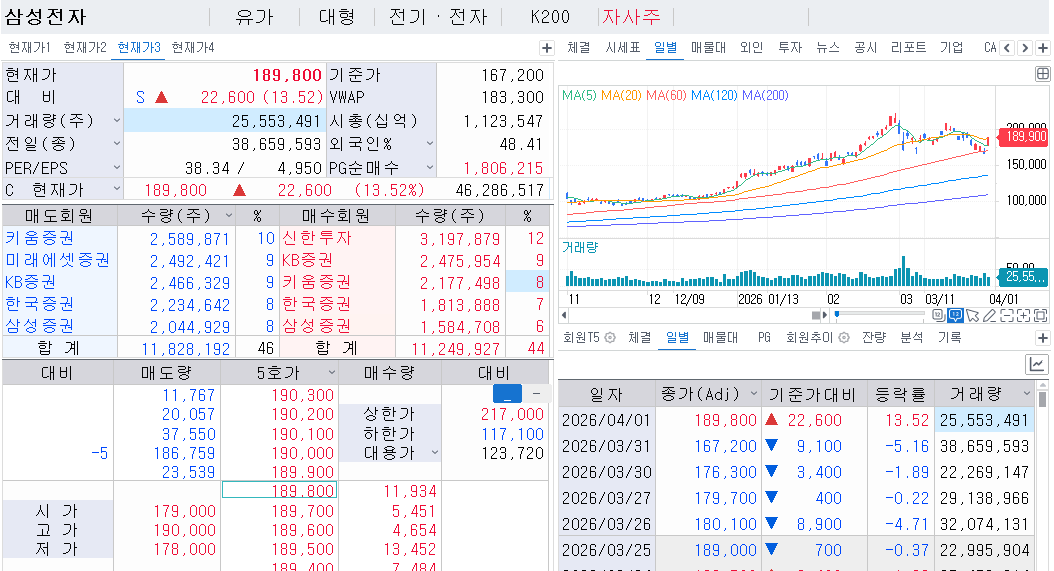Viewport: 1054px width, 571px height.
Task: Add a new tab in the lower-right panel
Action: tap(1043, 338)
